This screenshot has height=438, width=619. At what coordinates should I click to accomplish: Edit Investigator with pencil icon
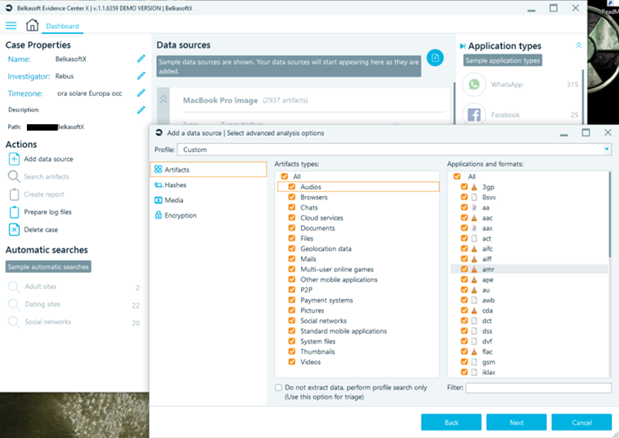point(141,76)
